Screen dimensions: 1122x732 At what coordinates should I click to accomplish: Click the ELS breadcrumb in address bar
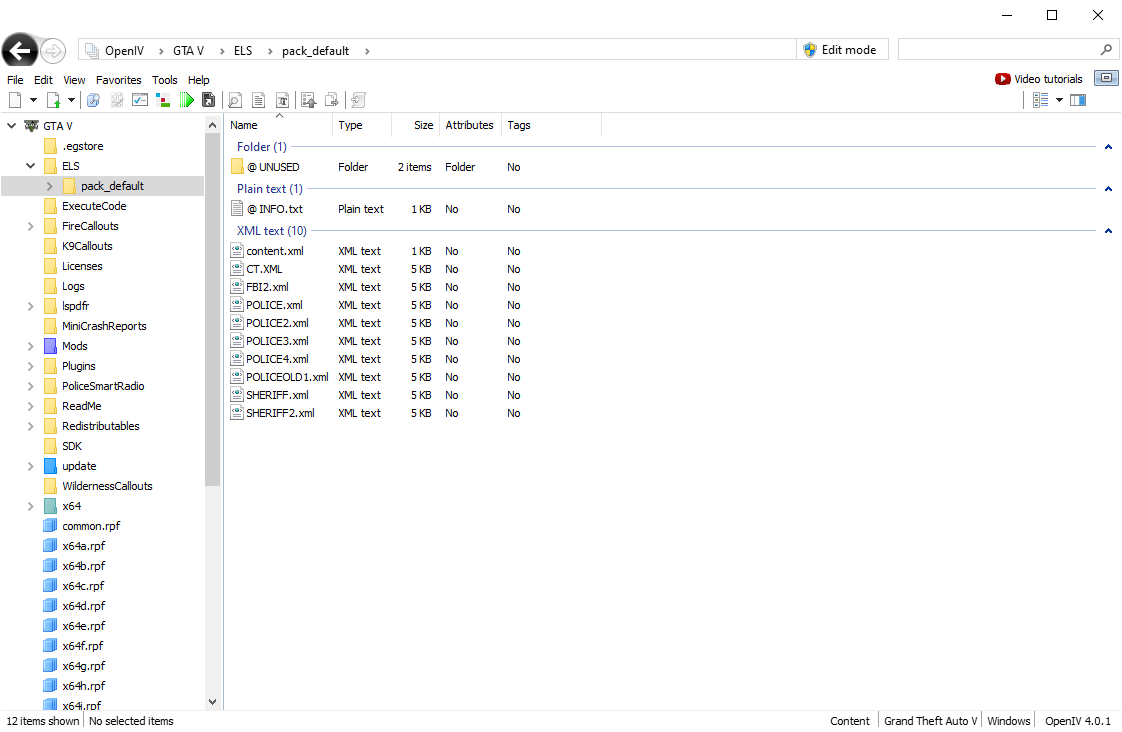click(x=243, y=51)
